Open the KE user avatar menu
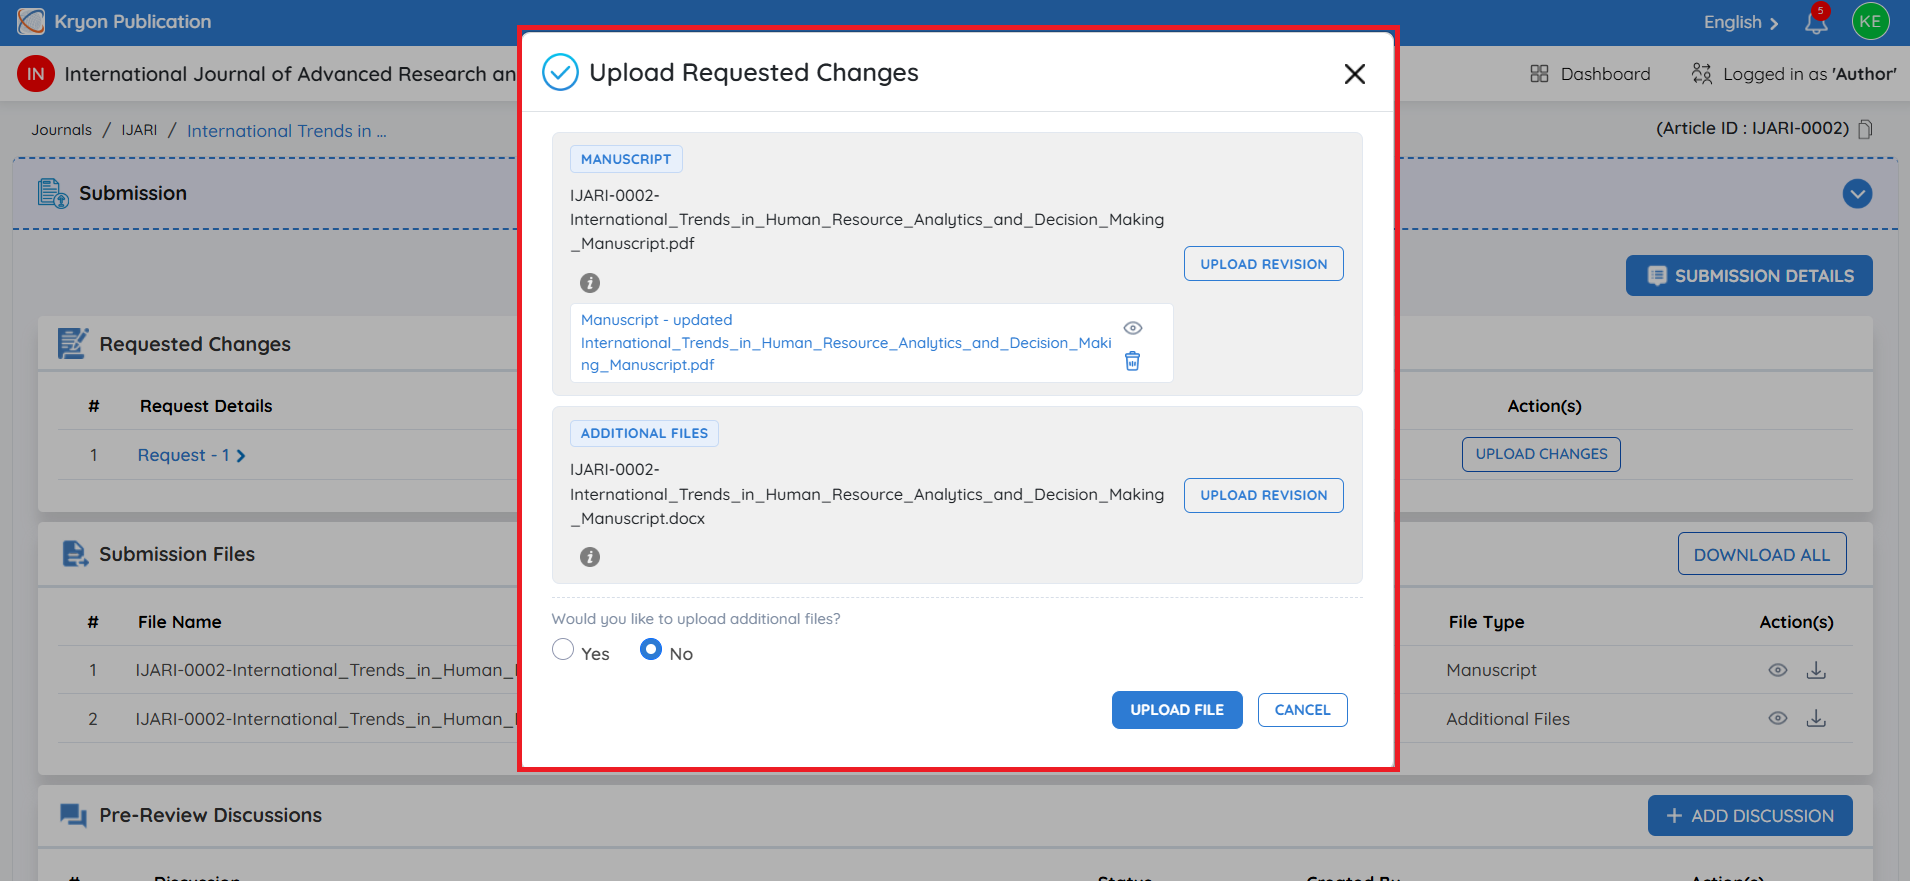The height and width of the screenshot is (881, 1910). pyautogui.click(x=1871, y=21)
